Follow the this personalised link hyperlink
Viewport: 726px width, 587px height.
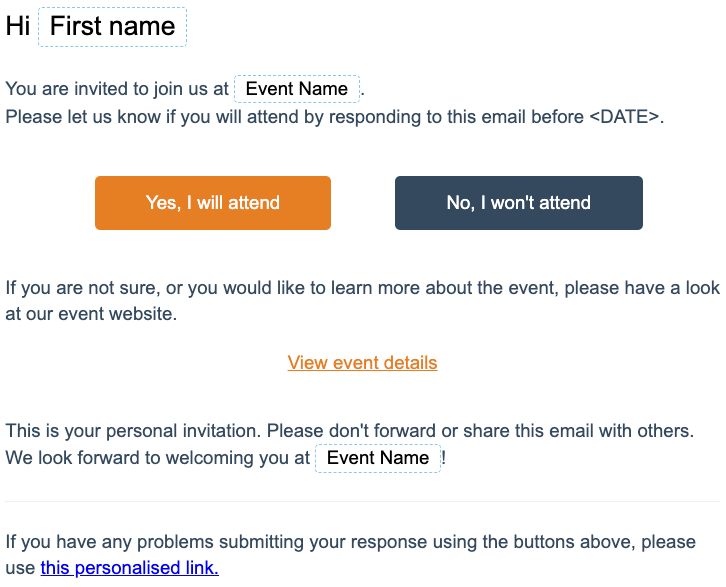point(130,568)
